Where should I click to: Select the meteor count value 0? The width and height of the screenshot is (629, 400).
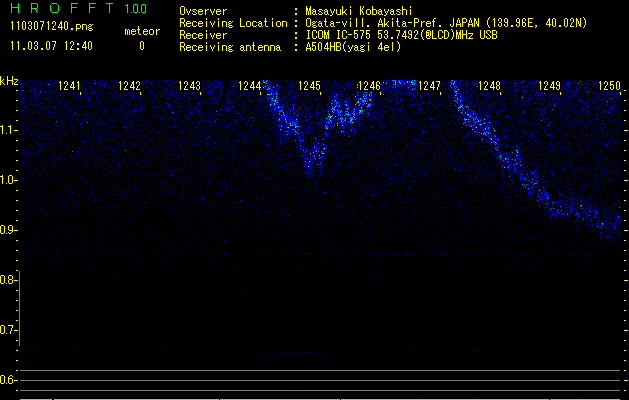[141, 46]
